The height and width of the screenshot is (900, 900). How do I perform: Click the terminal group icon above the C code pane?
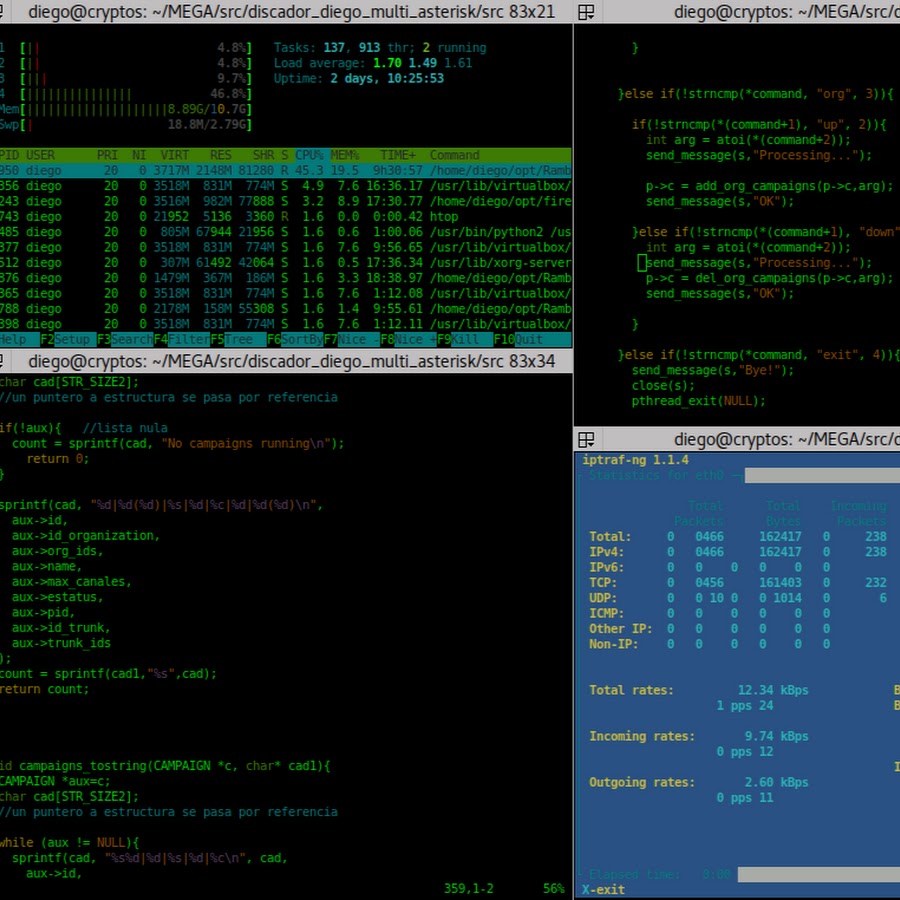click(586, 12)
